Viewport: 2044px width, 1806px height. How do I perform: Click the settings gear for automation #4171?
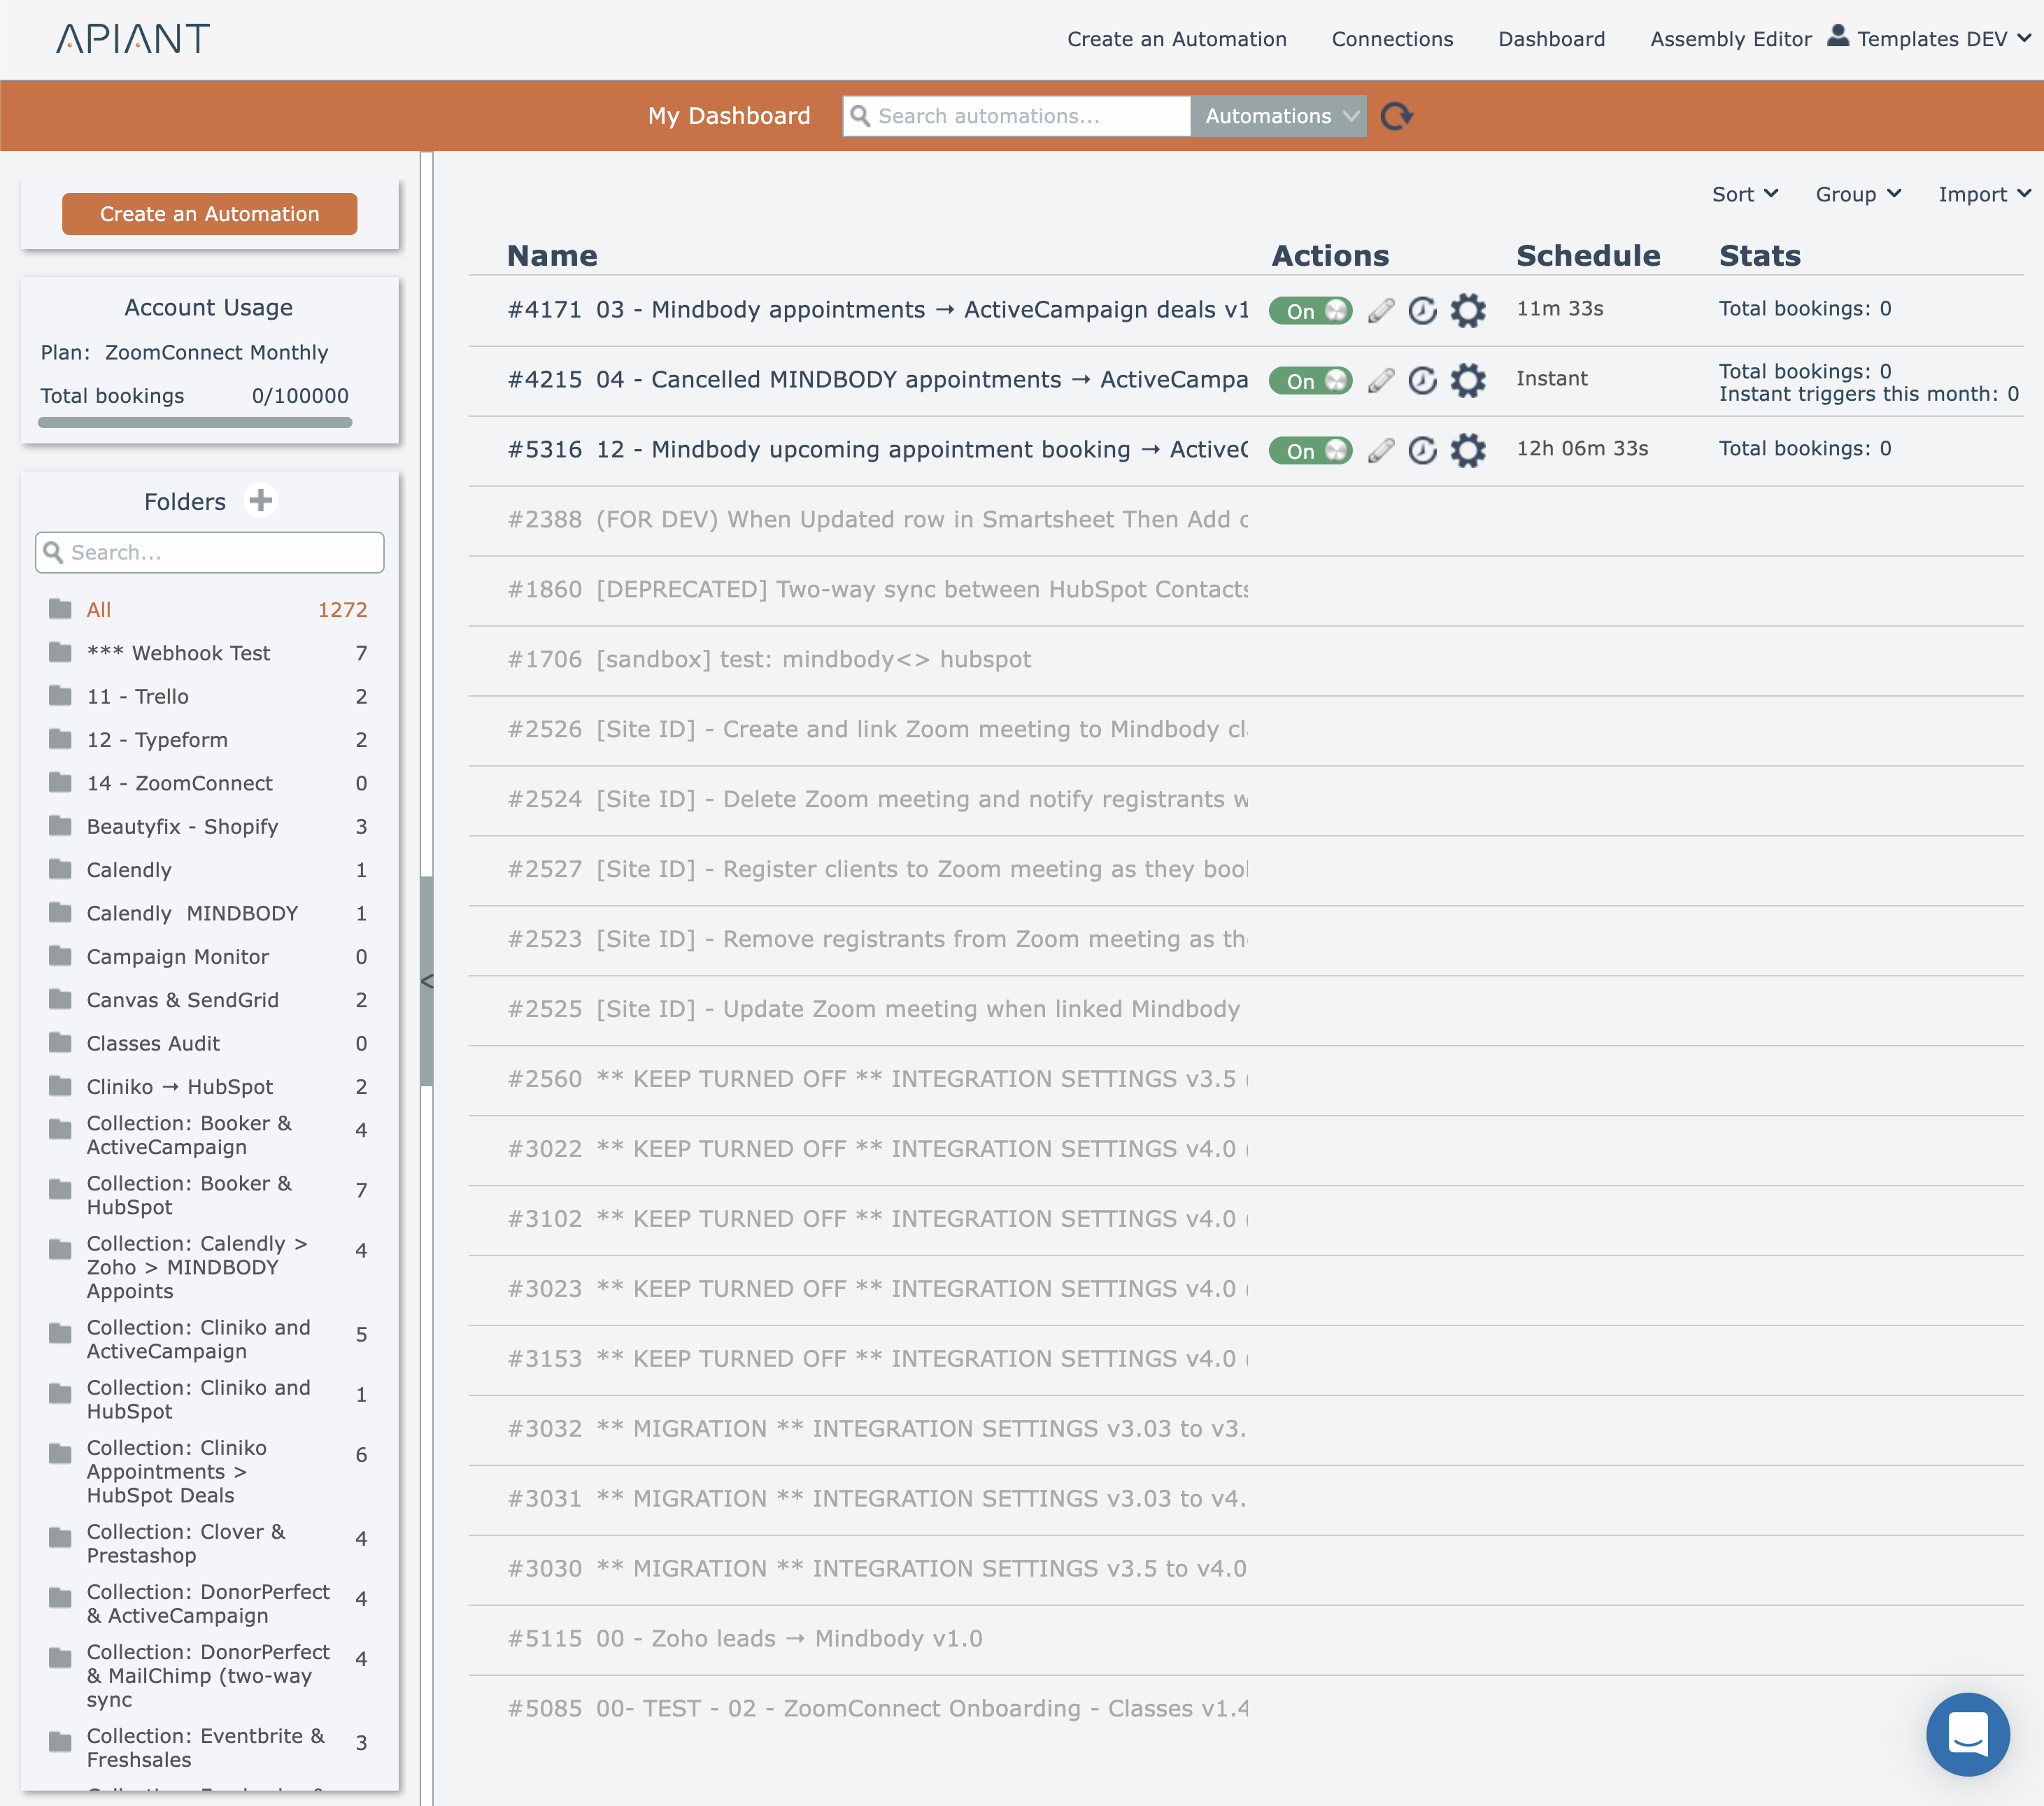tap(1467, 310)
